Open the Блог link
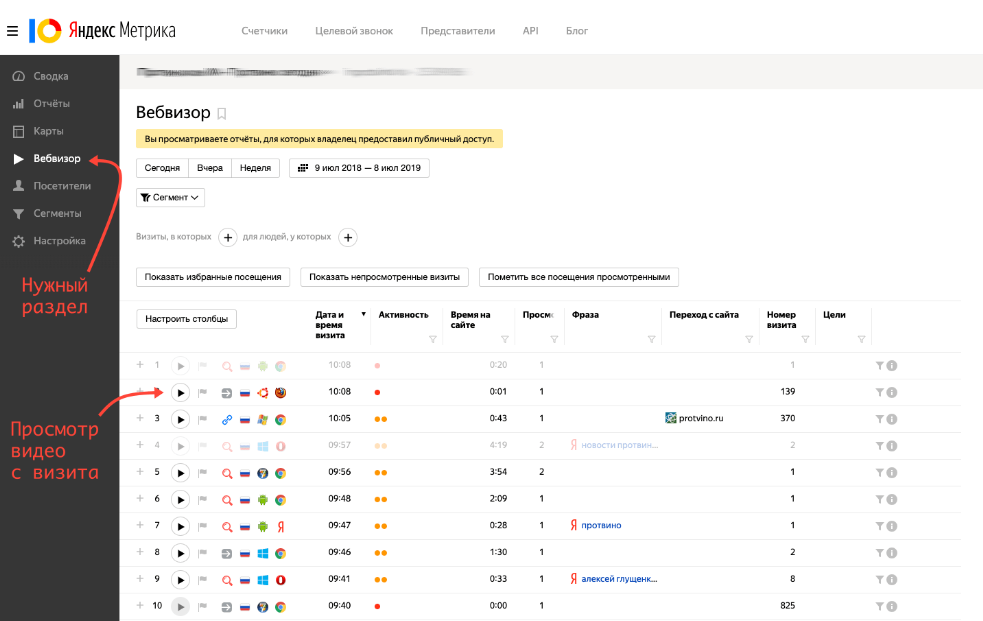Viewport: 983px width, 621px height. coord(577,31)
